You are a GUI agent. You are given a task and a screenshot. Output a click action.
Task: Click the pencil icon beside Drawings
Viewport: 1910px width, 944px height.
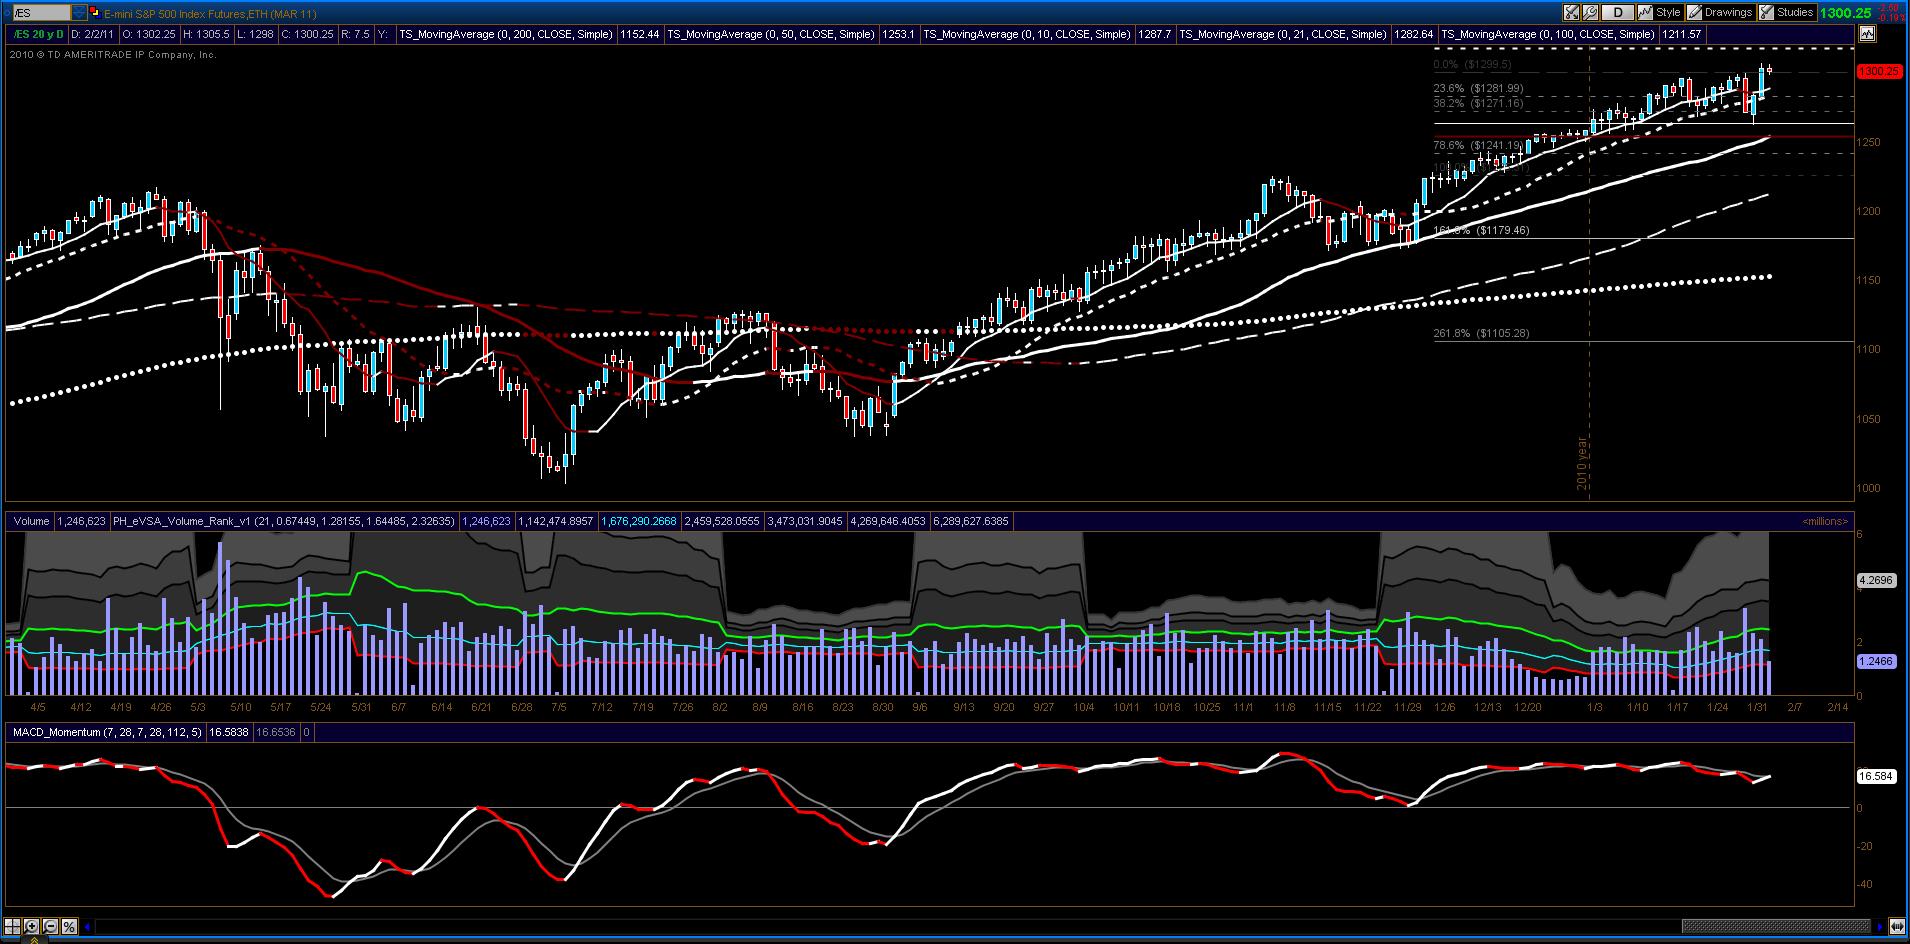(x=1694, y=13)
